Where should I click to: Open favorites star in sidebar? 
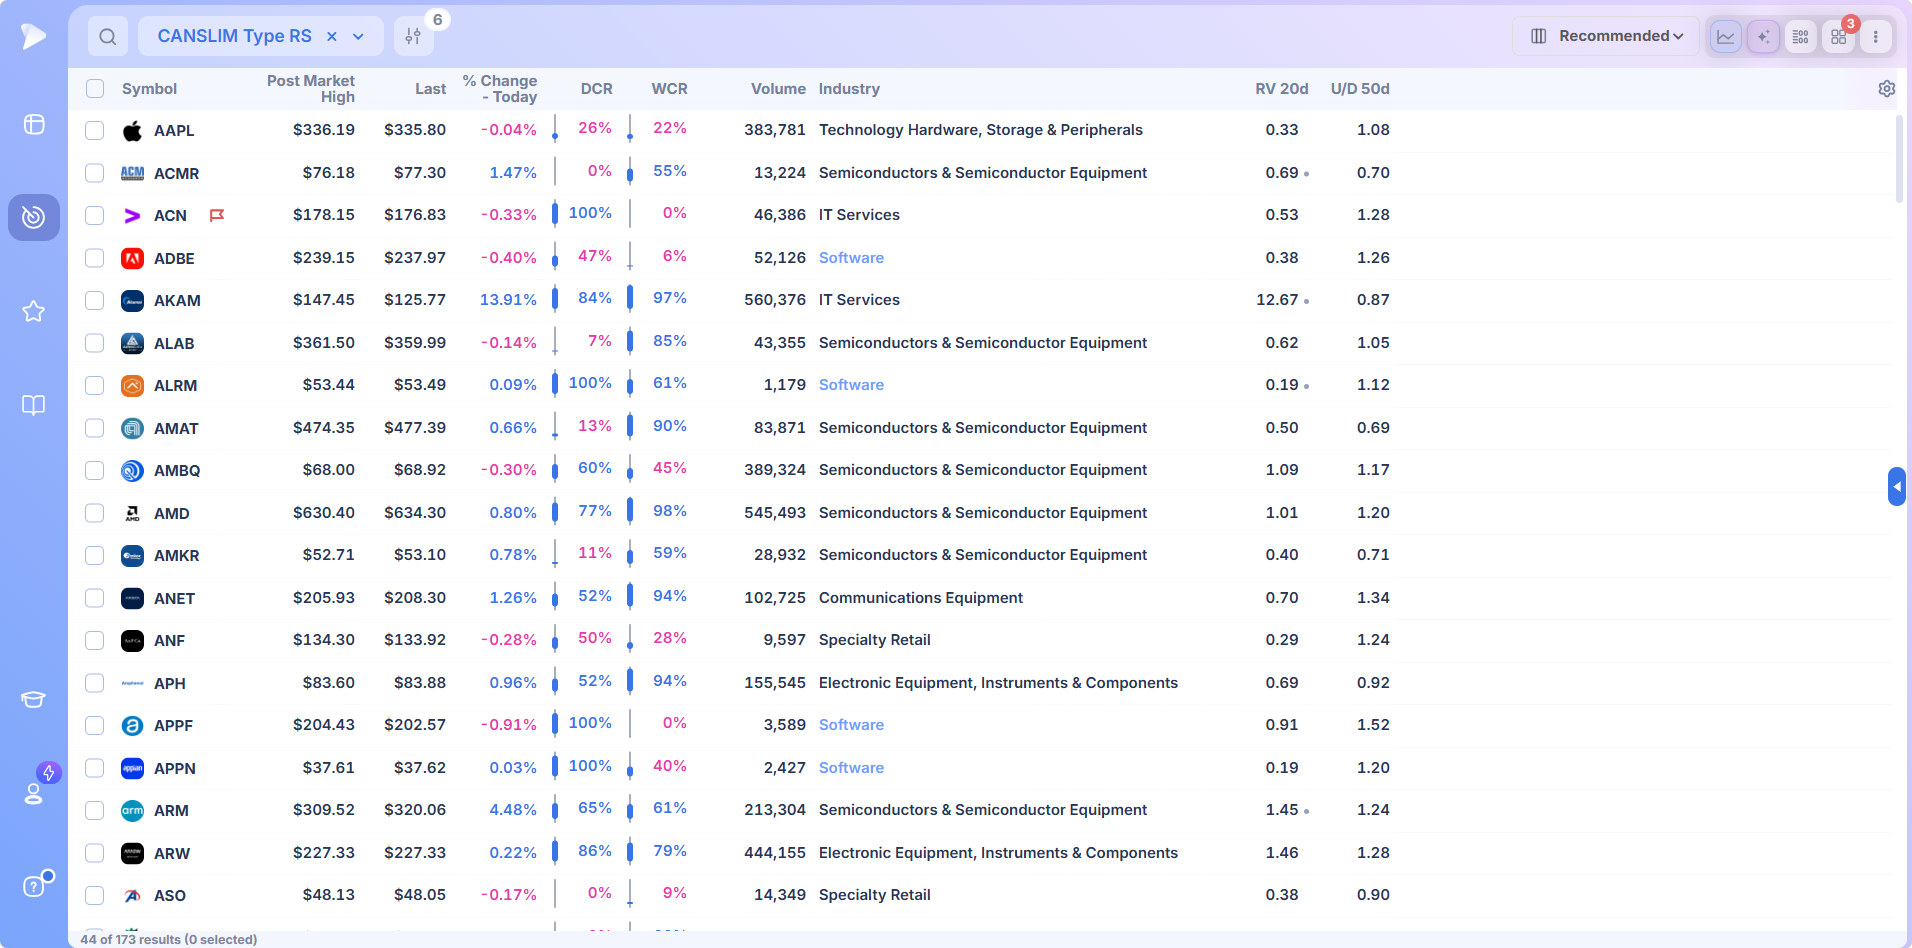click(34, 311)
